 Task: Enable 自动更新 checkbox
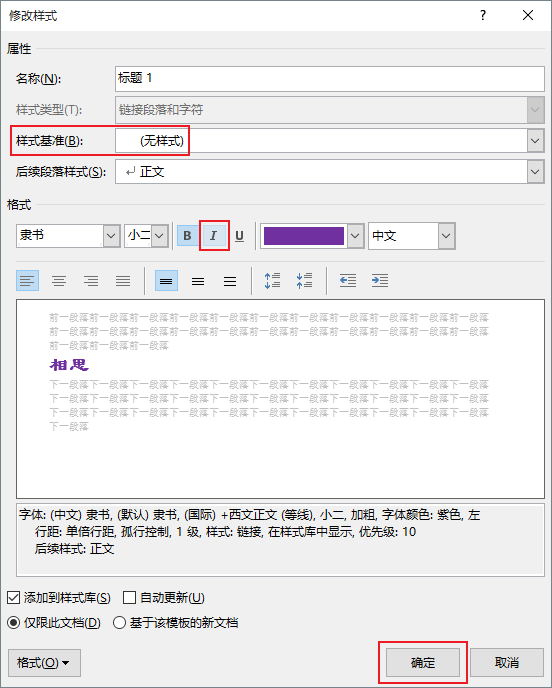coord(129,597)
